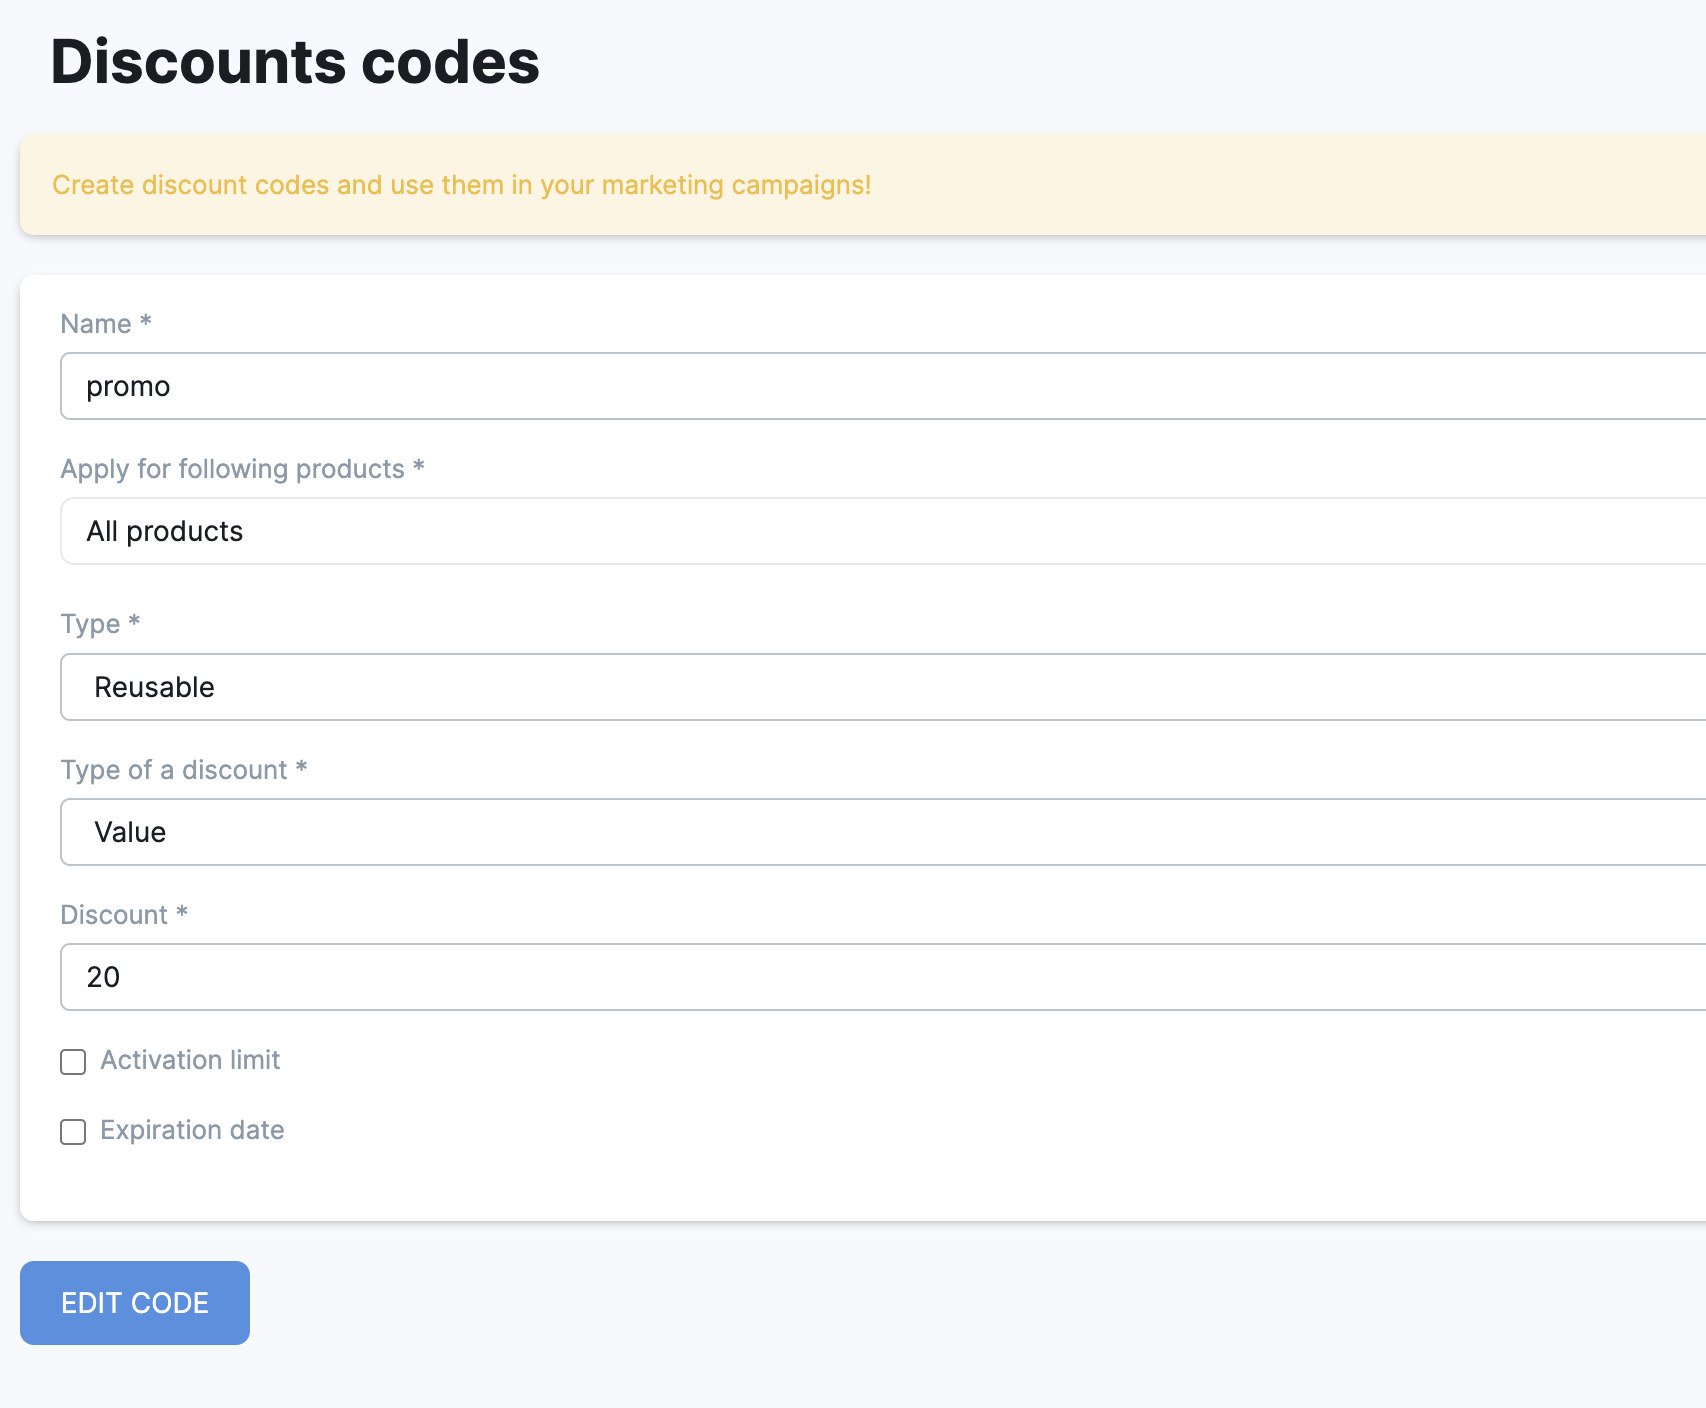Select the Type field label text
The image size is (1706, 1408).
[x=90, y=624]
